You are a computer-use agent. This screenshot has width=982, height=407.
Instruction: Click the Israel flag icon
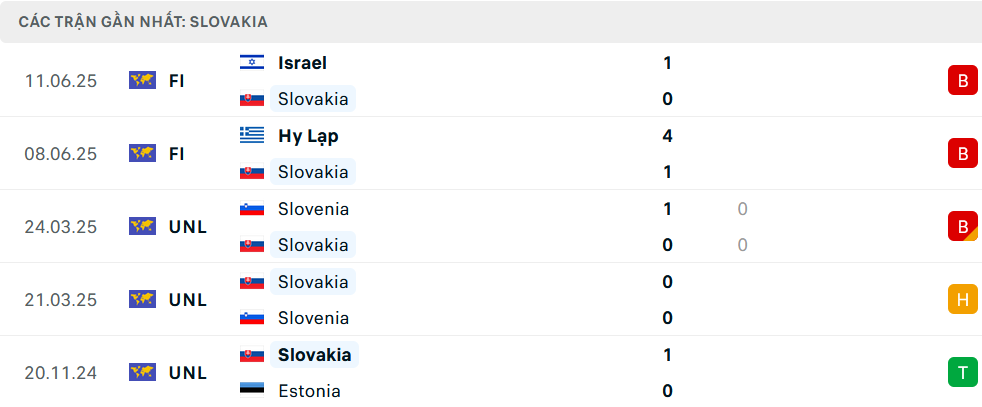(x=252, y=63)
